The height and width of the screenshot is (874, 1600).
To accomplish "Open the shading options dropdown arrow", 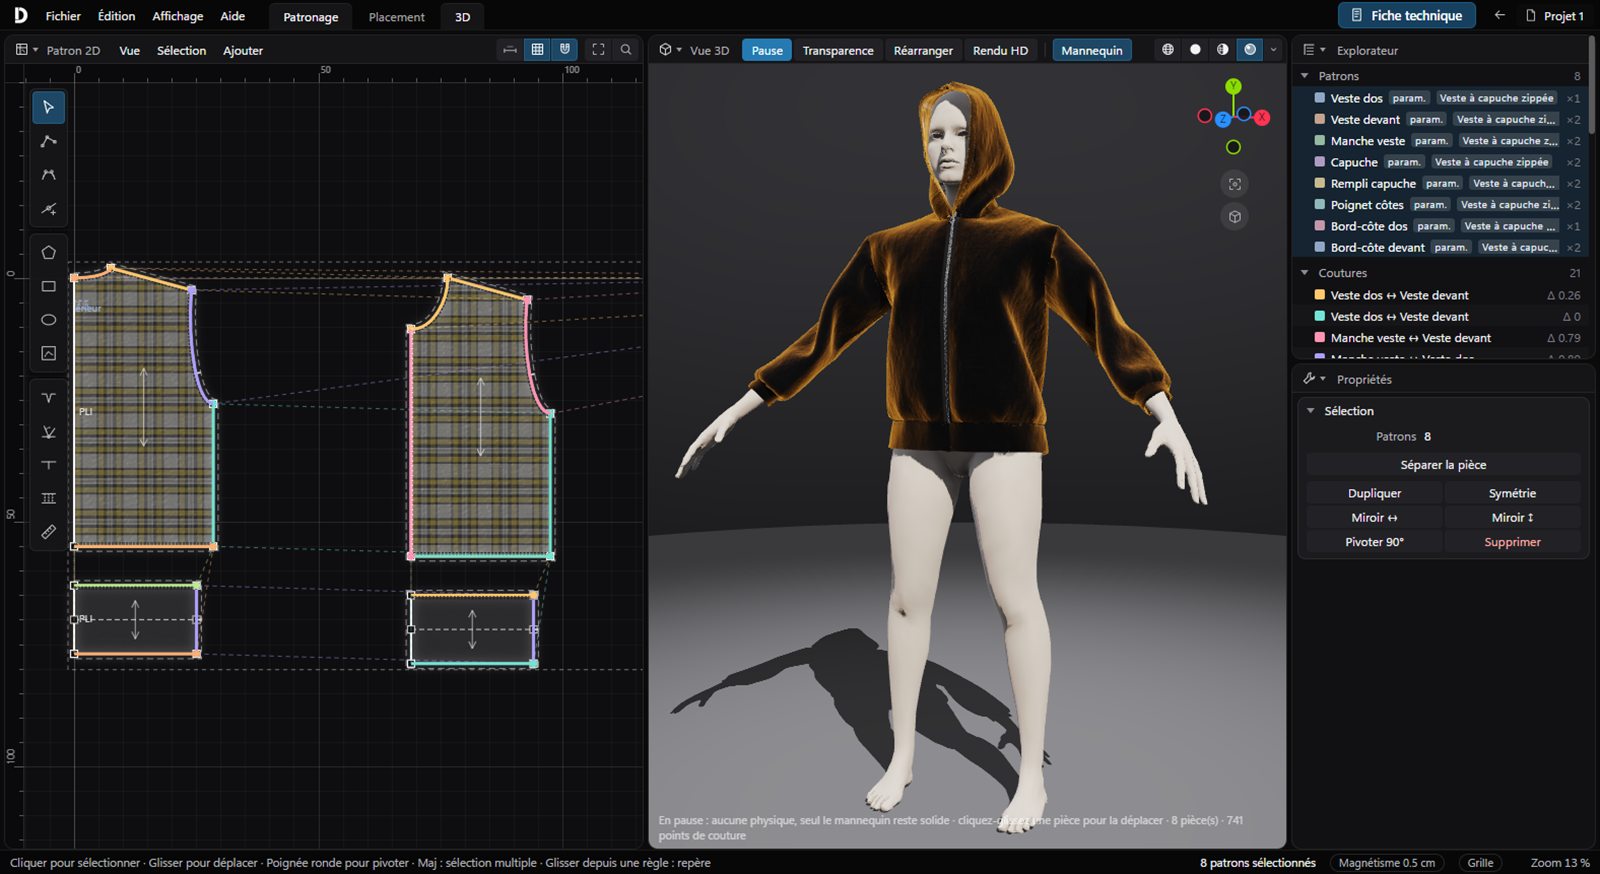I will [1273, 49].
